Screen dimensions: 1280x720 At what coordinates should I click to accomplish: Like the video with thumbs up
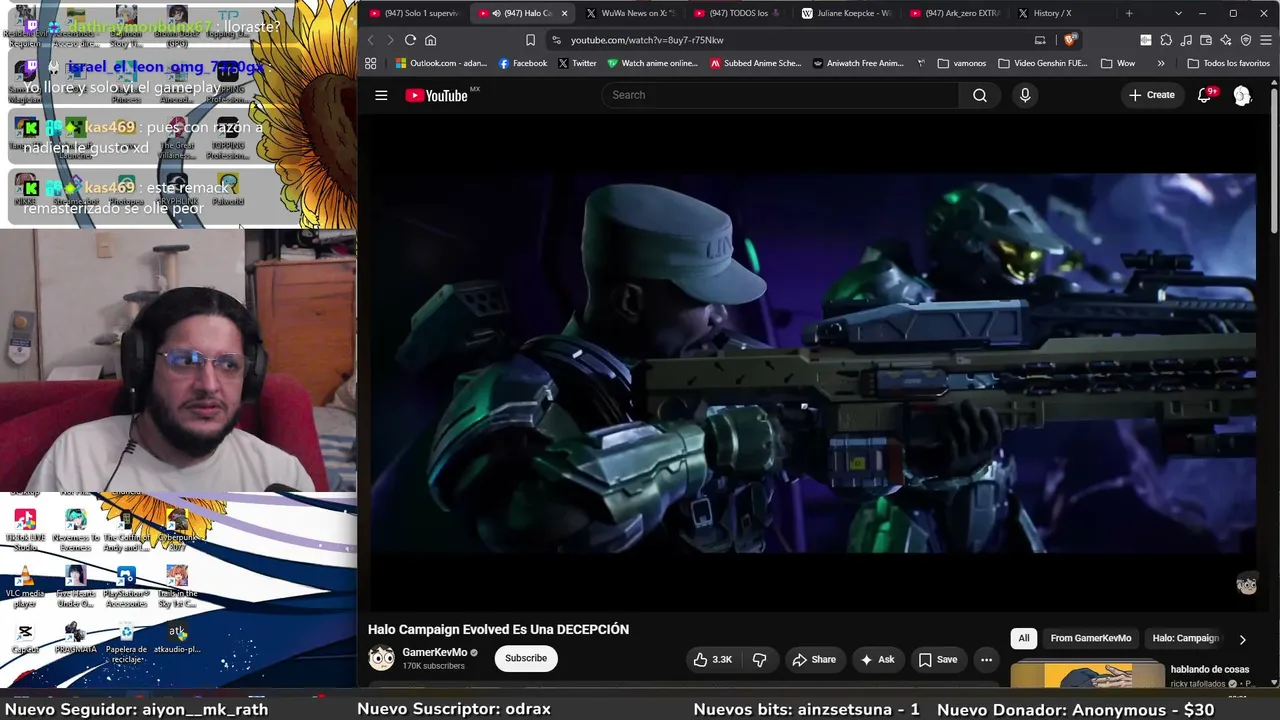(x=713, y=660)
